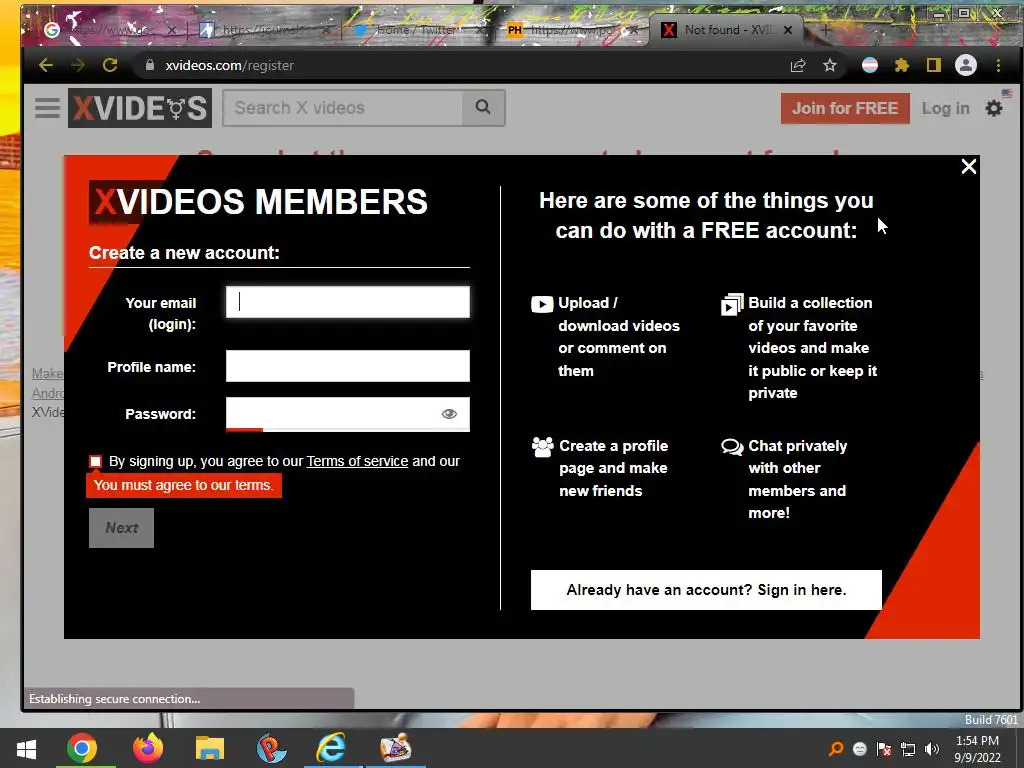
Task: Close the registration dialog with X
Action: click(x=968, y=167)
